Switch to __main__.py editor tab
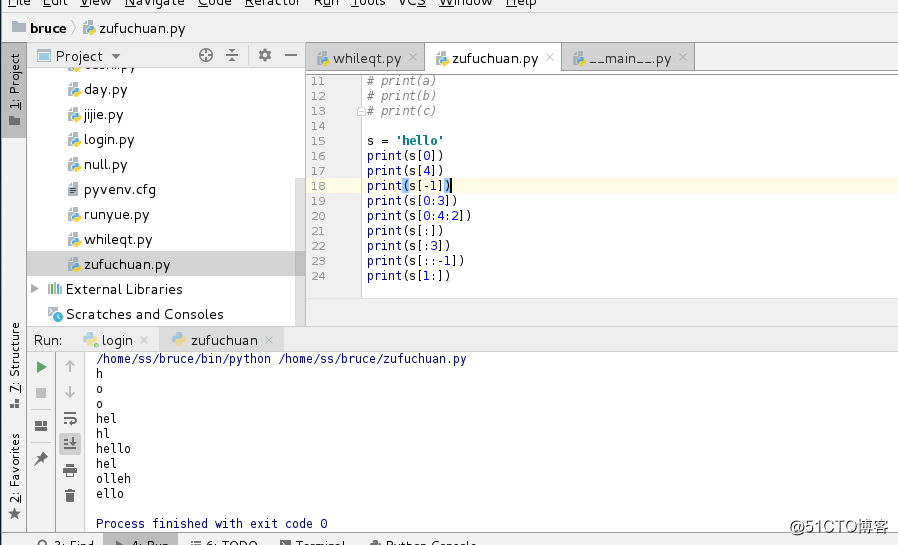898x545 pixels. click(630, 58)
